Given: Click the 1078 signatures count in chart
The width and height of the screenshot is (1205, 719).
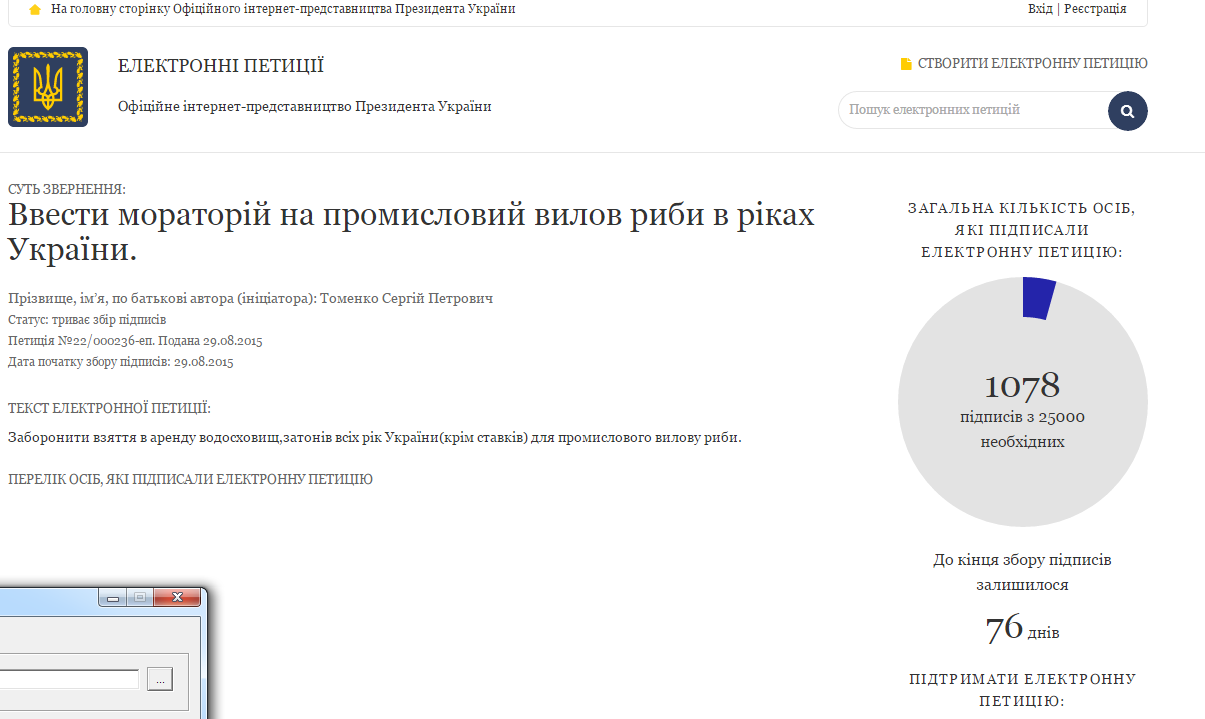Looking at the screenshot, I should pos(1022,385).
